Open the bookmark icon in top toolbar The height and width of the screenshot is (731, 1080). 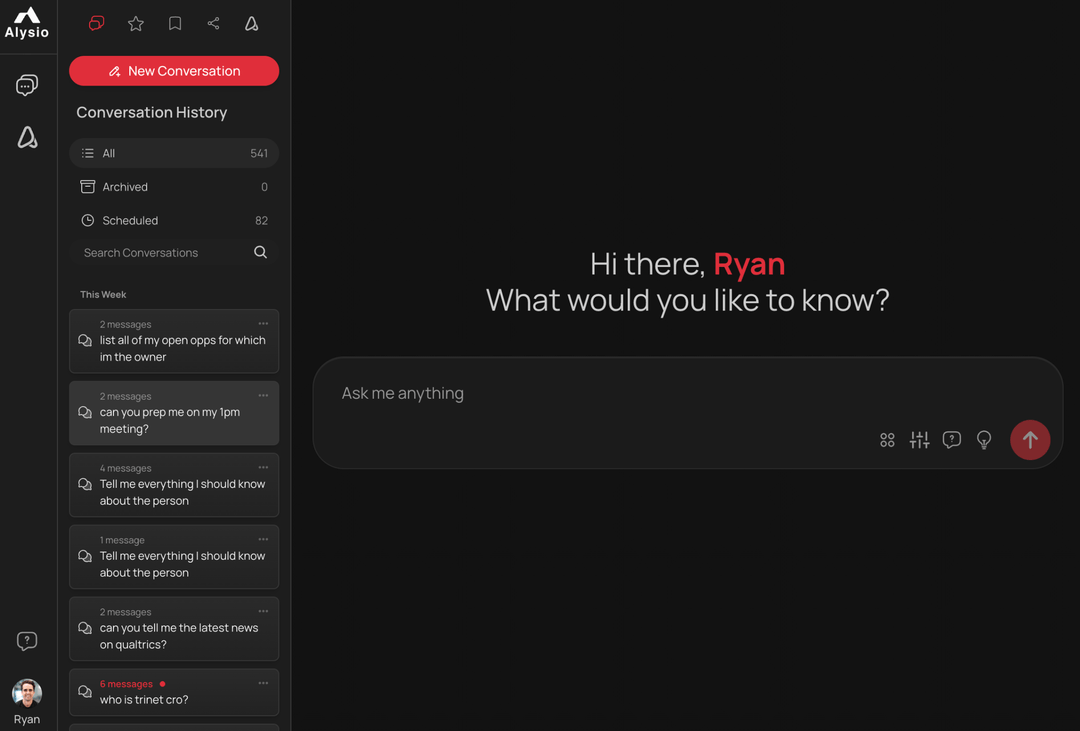175,24
